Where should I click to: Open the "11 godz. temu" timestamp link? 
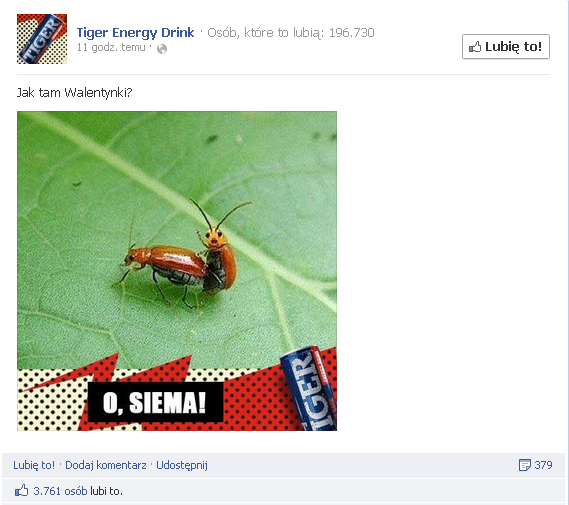111,48
